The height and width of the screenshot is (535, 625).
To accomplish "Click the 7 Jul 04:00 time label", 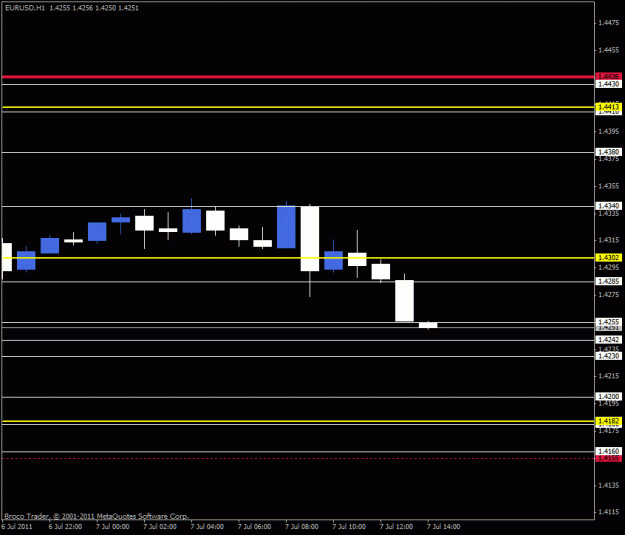I will [207, 527].
